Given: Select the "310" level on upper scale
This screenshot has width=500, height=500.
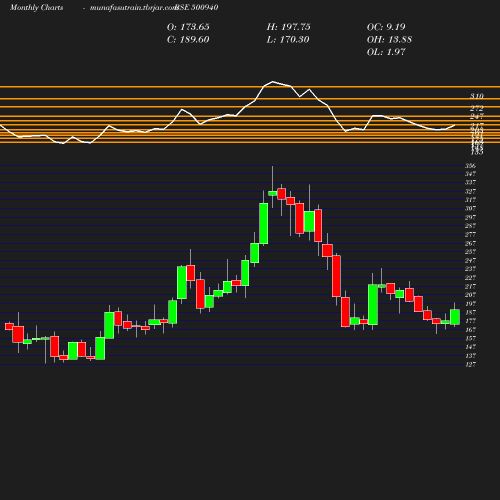Looking at the screenshot, I should pos(477,96).
